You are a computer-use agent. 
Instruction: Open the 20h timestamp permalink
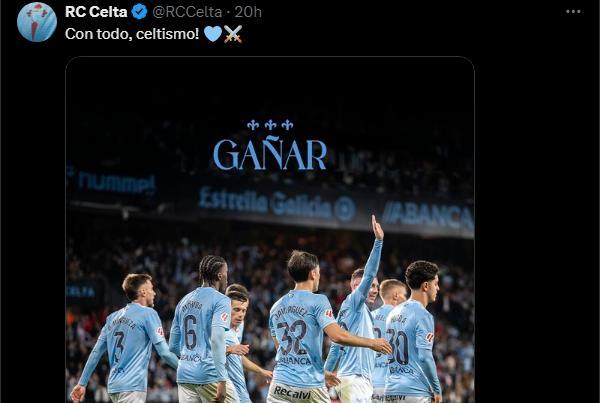(248, 12)
